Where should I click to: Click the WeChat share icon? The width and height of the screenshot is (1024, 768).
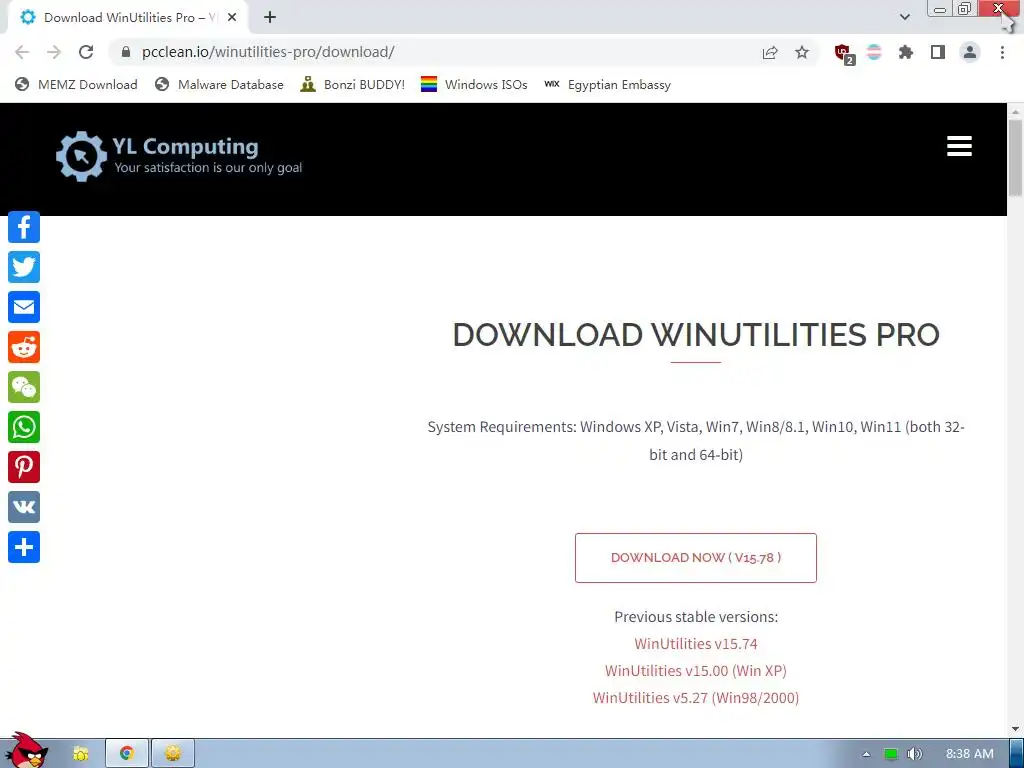click(24, 387)
